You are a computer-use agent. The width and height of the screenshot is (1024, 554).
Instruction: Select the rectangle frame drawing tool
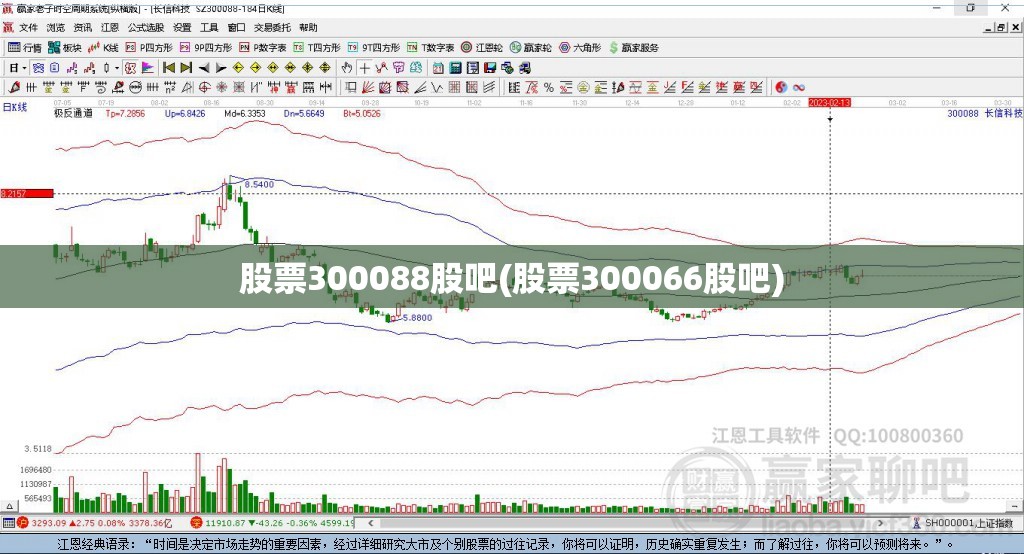pos(350,87)
